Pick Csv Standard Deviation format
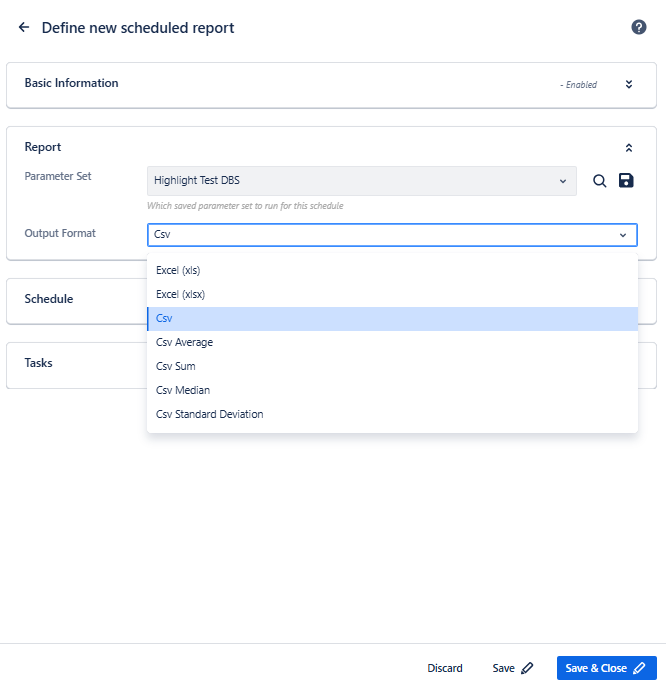 [x=209, y=414]
